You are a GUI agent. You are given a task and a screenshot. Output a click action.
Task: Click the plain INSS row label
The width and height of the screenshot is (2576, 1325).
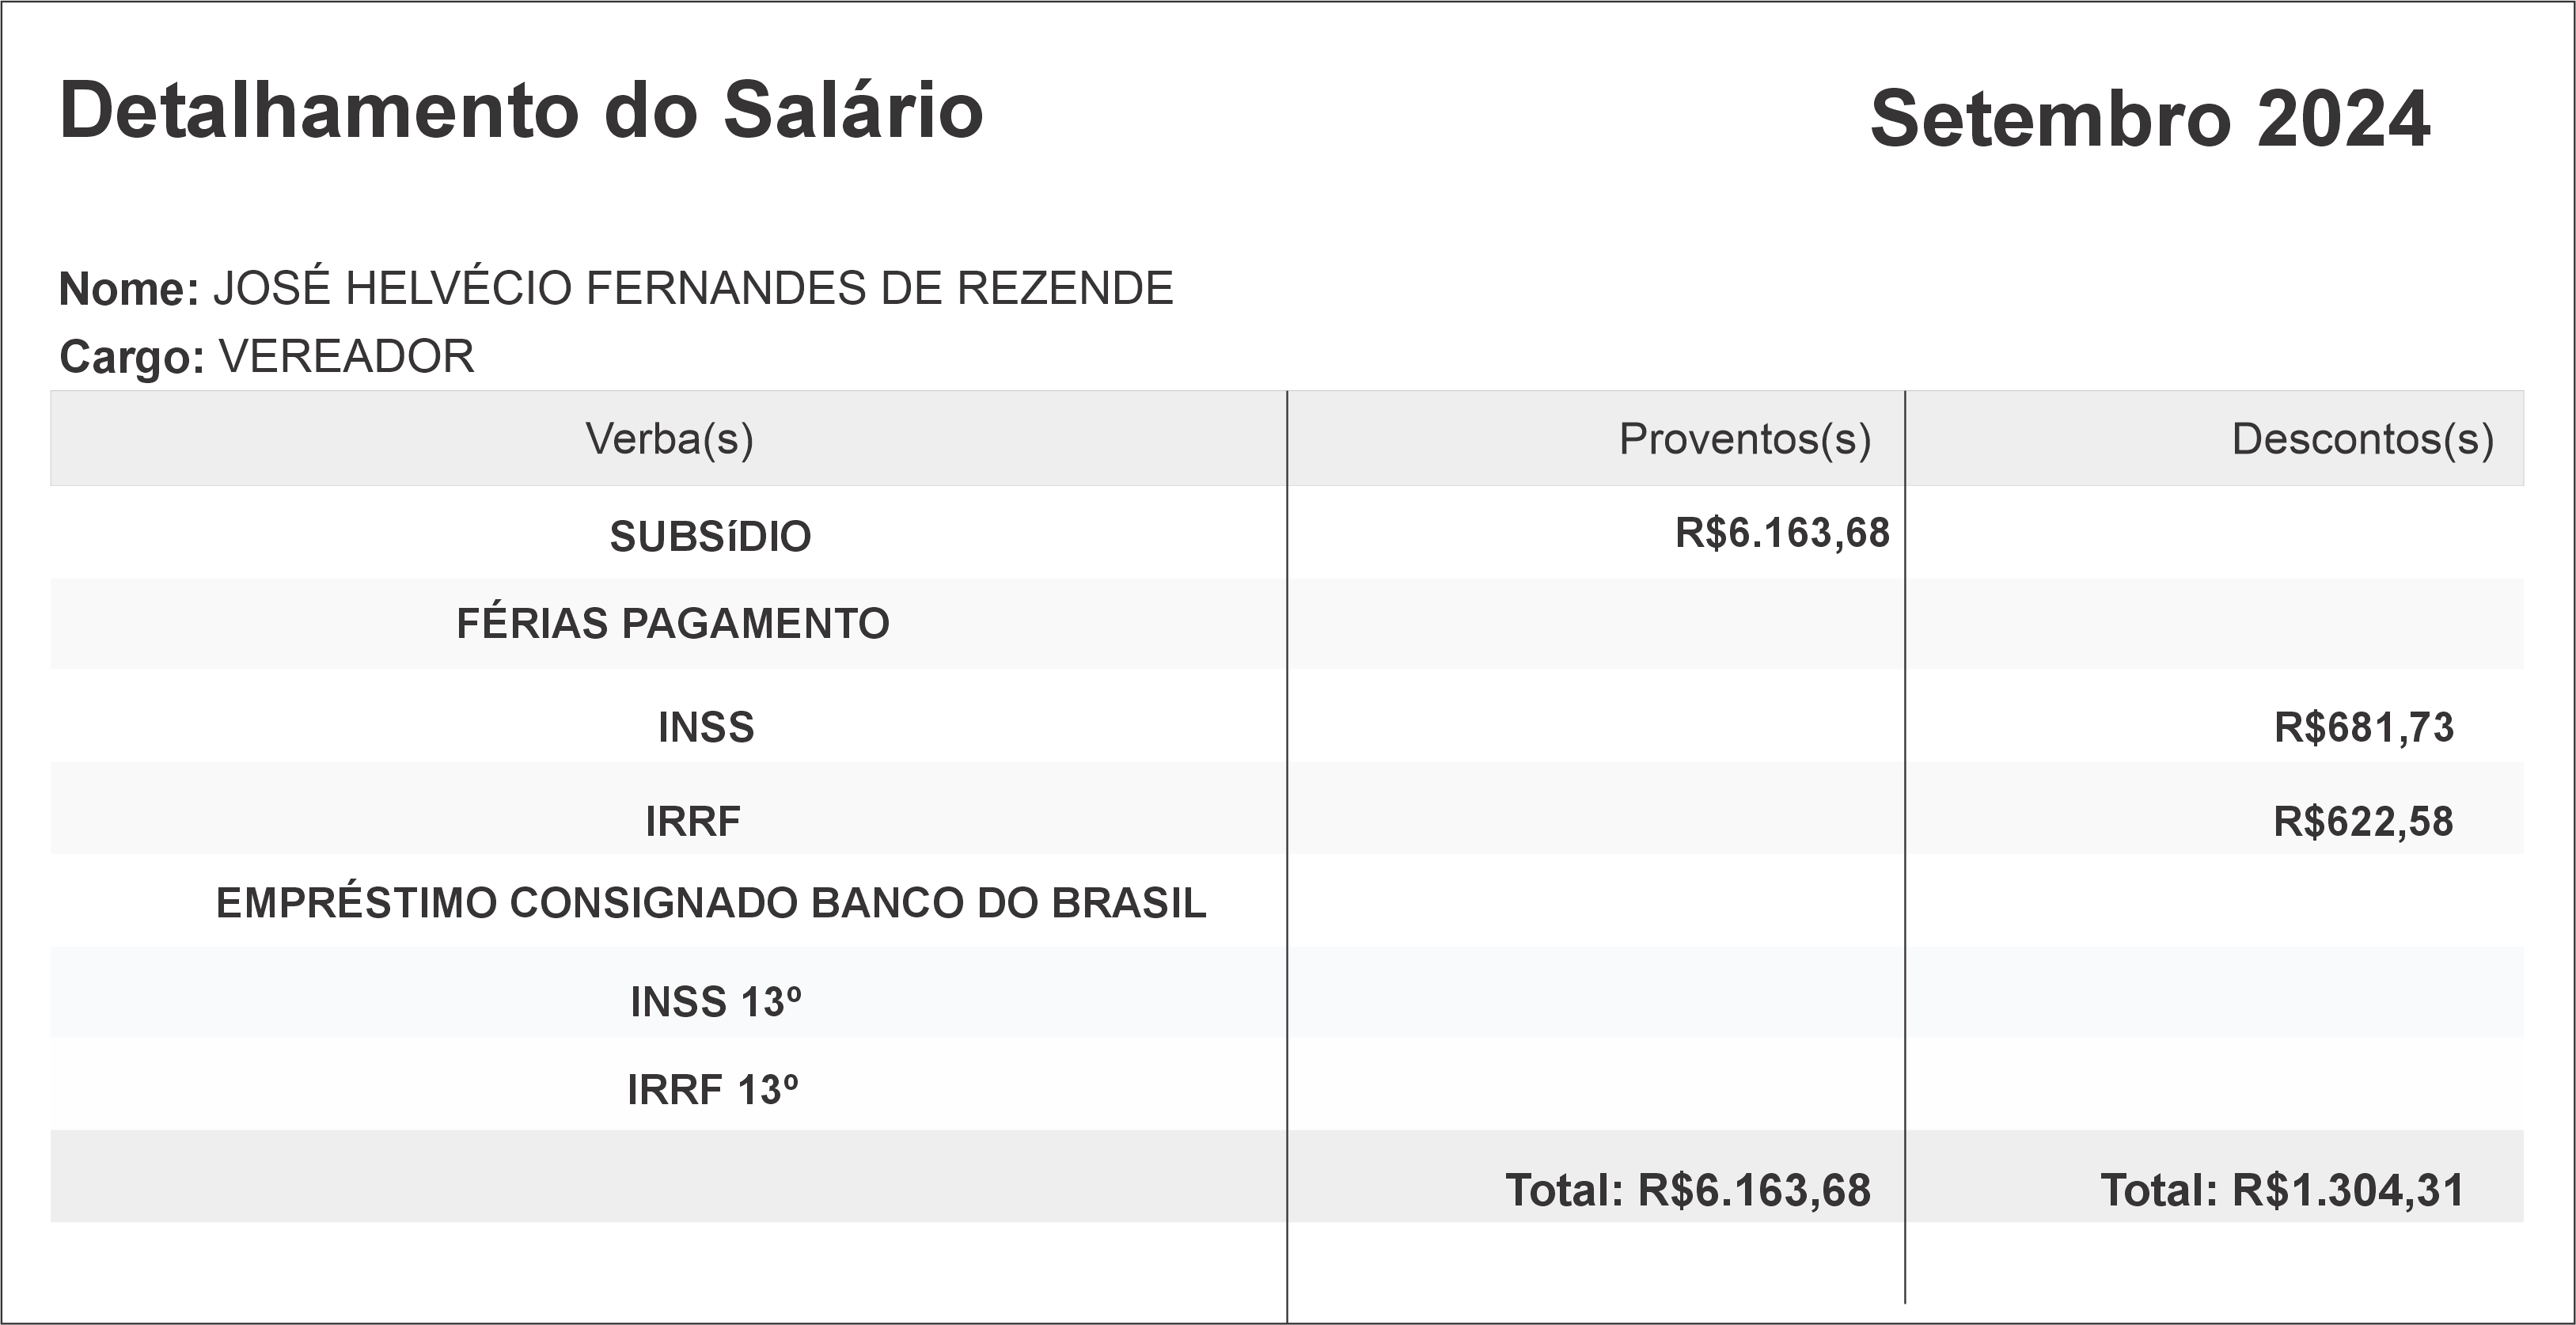706,728
